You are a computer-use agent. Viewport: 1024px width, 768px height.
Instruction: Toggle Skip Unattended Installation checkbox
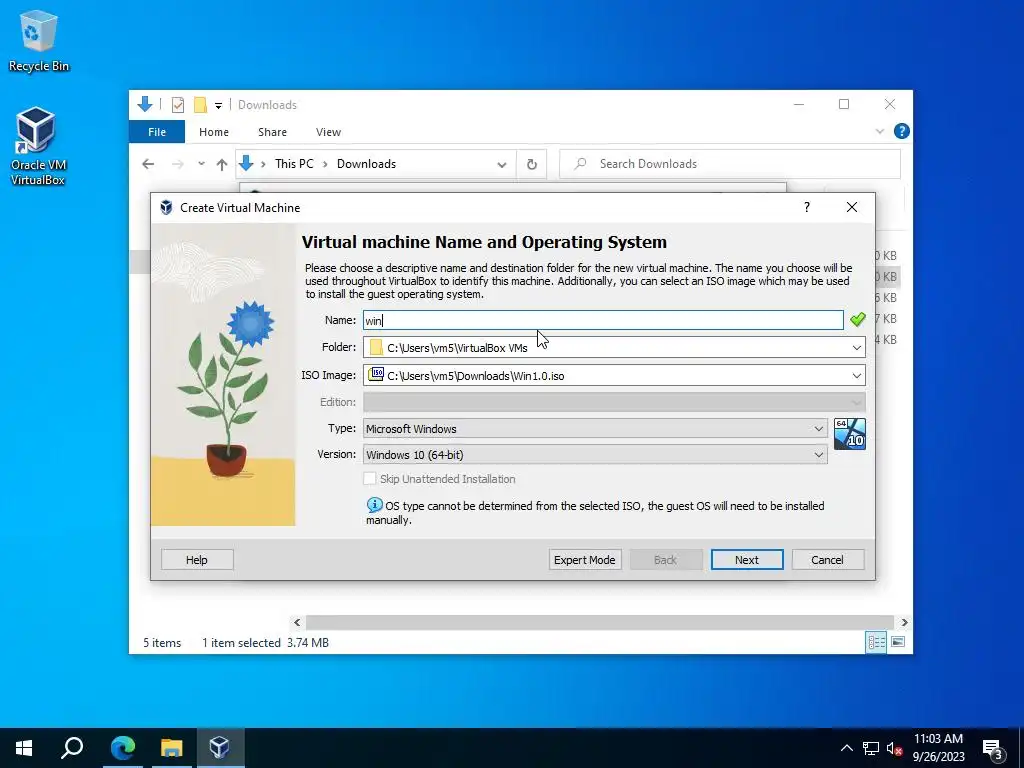[x=370, y=479]
